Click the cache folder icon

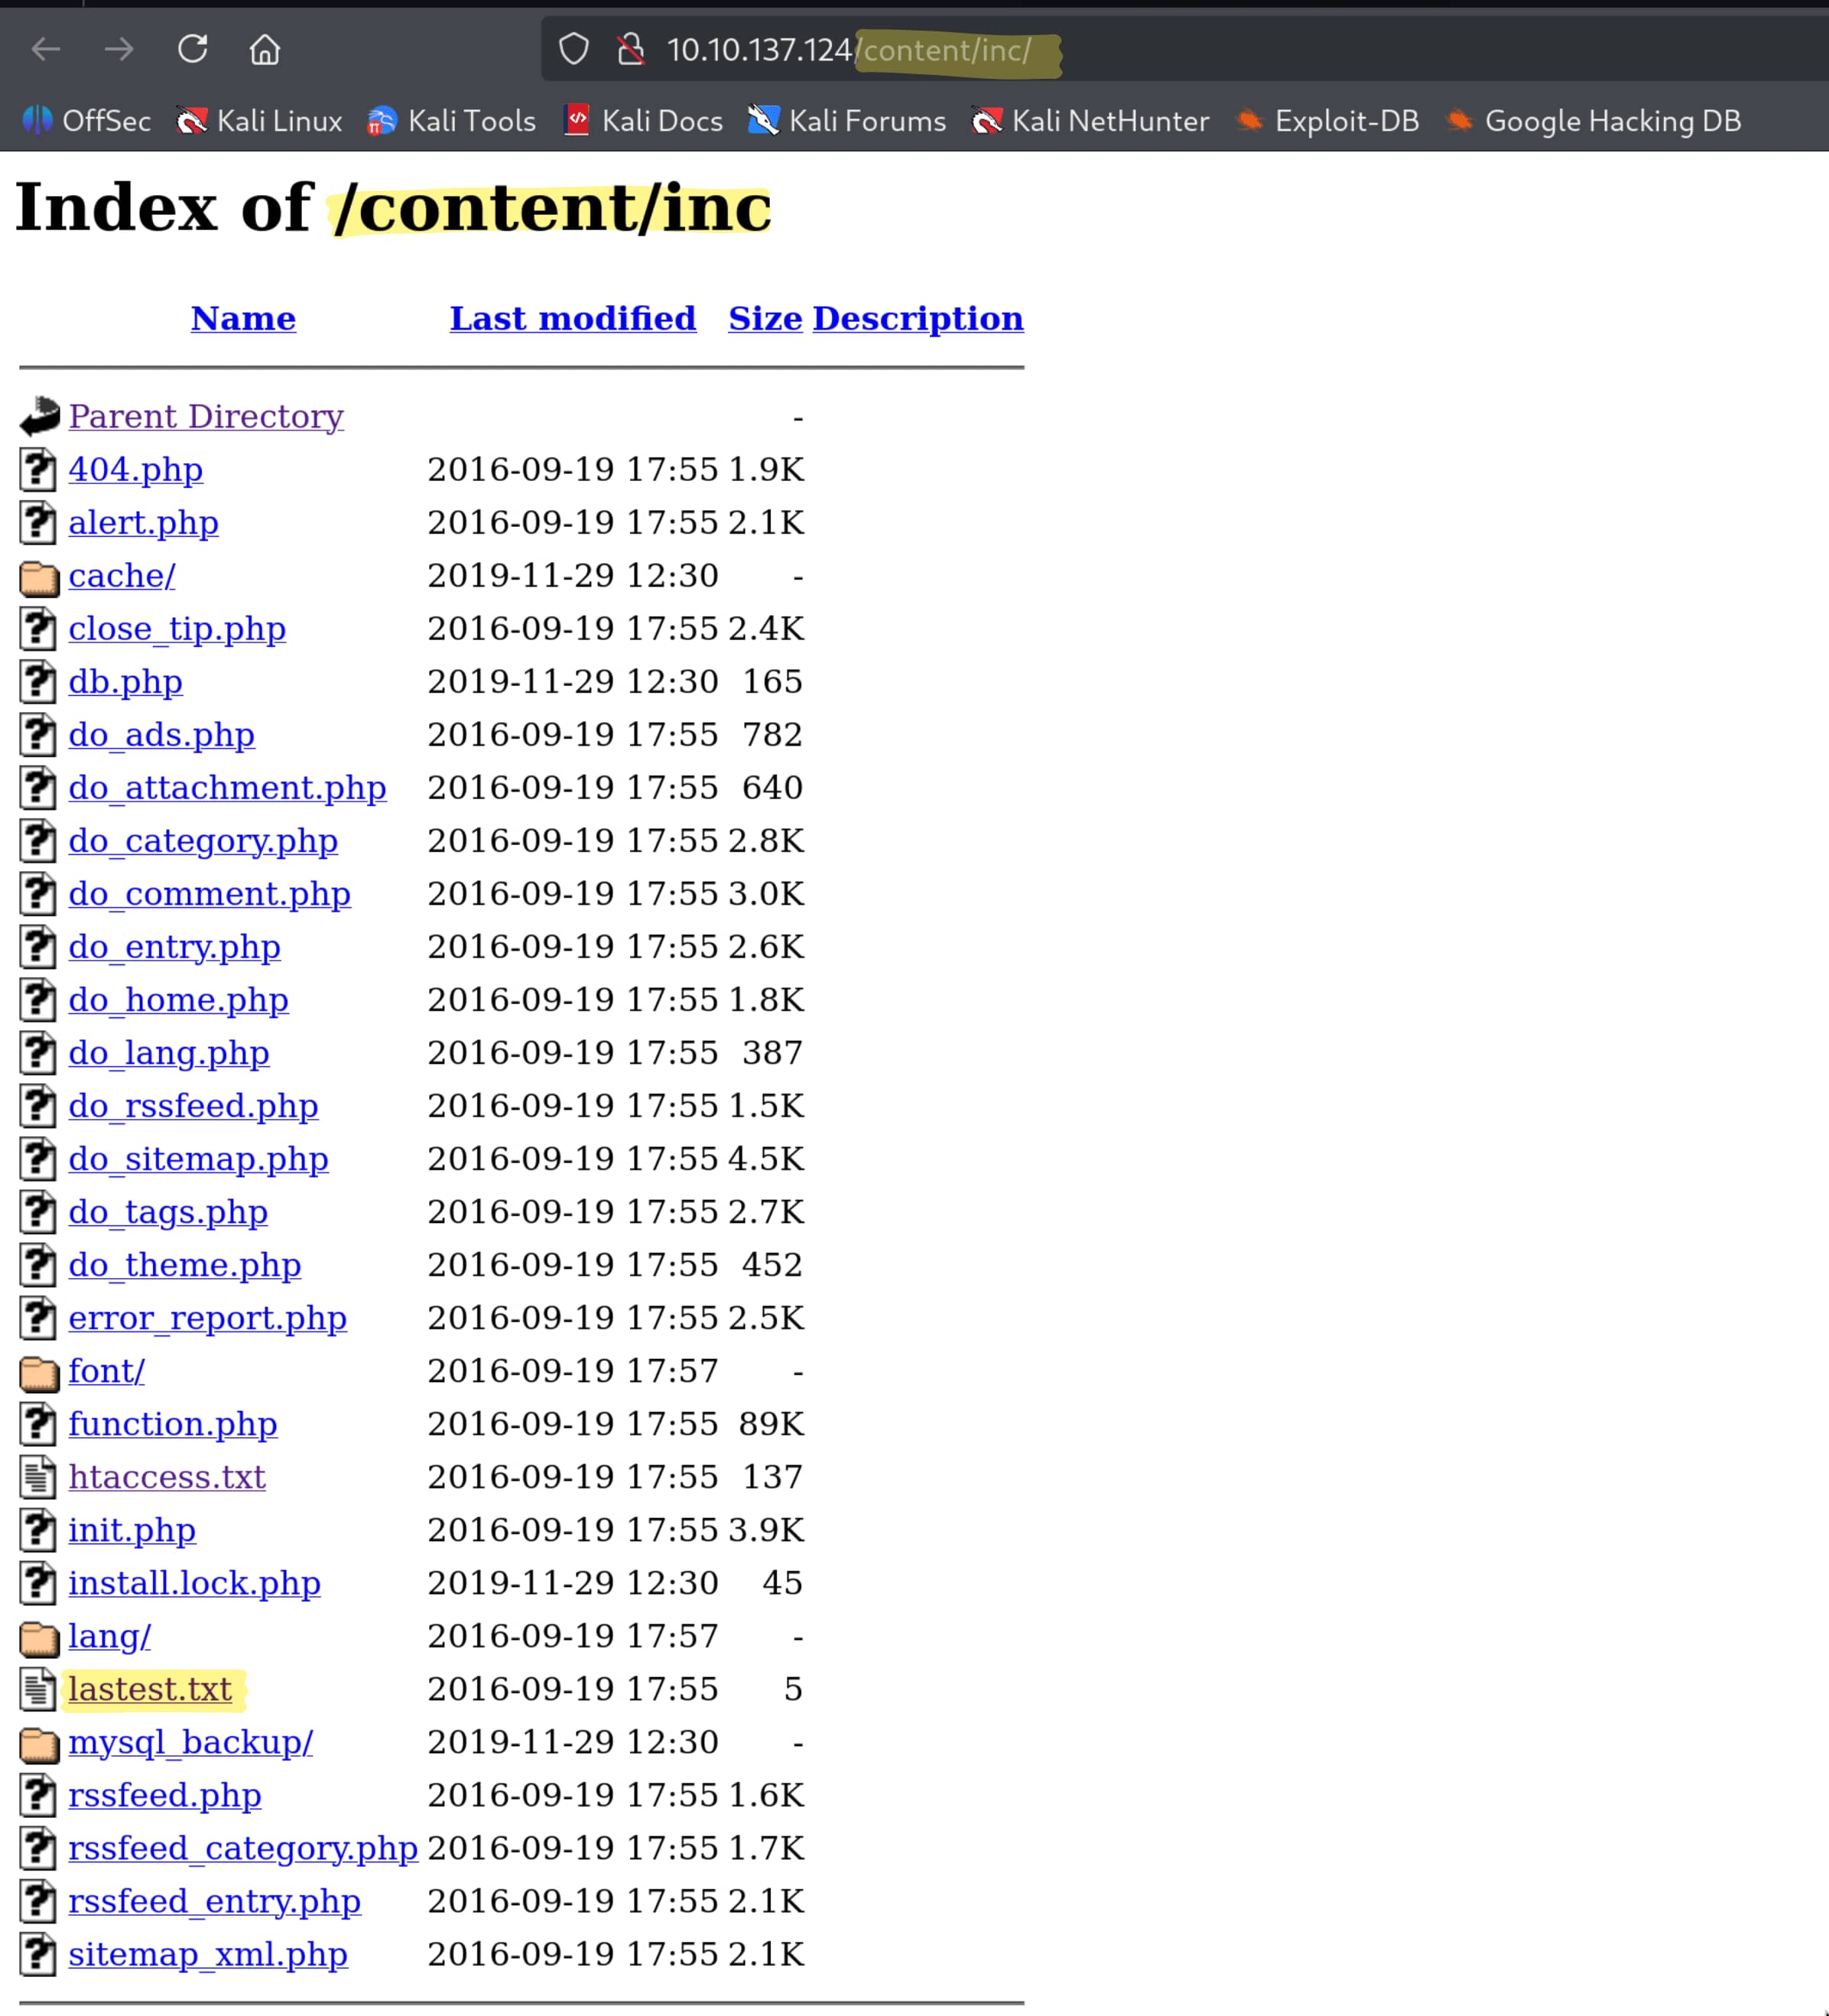click(39, 577)
